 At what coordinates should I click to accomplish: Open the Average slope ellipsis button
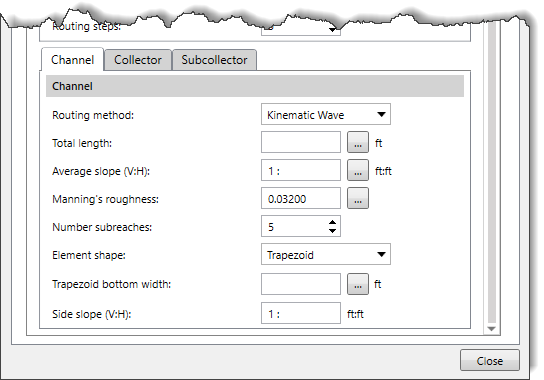358,170
